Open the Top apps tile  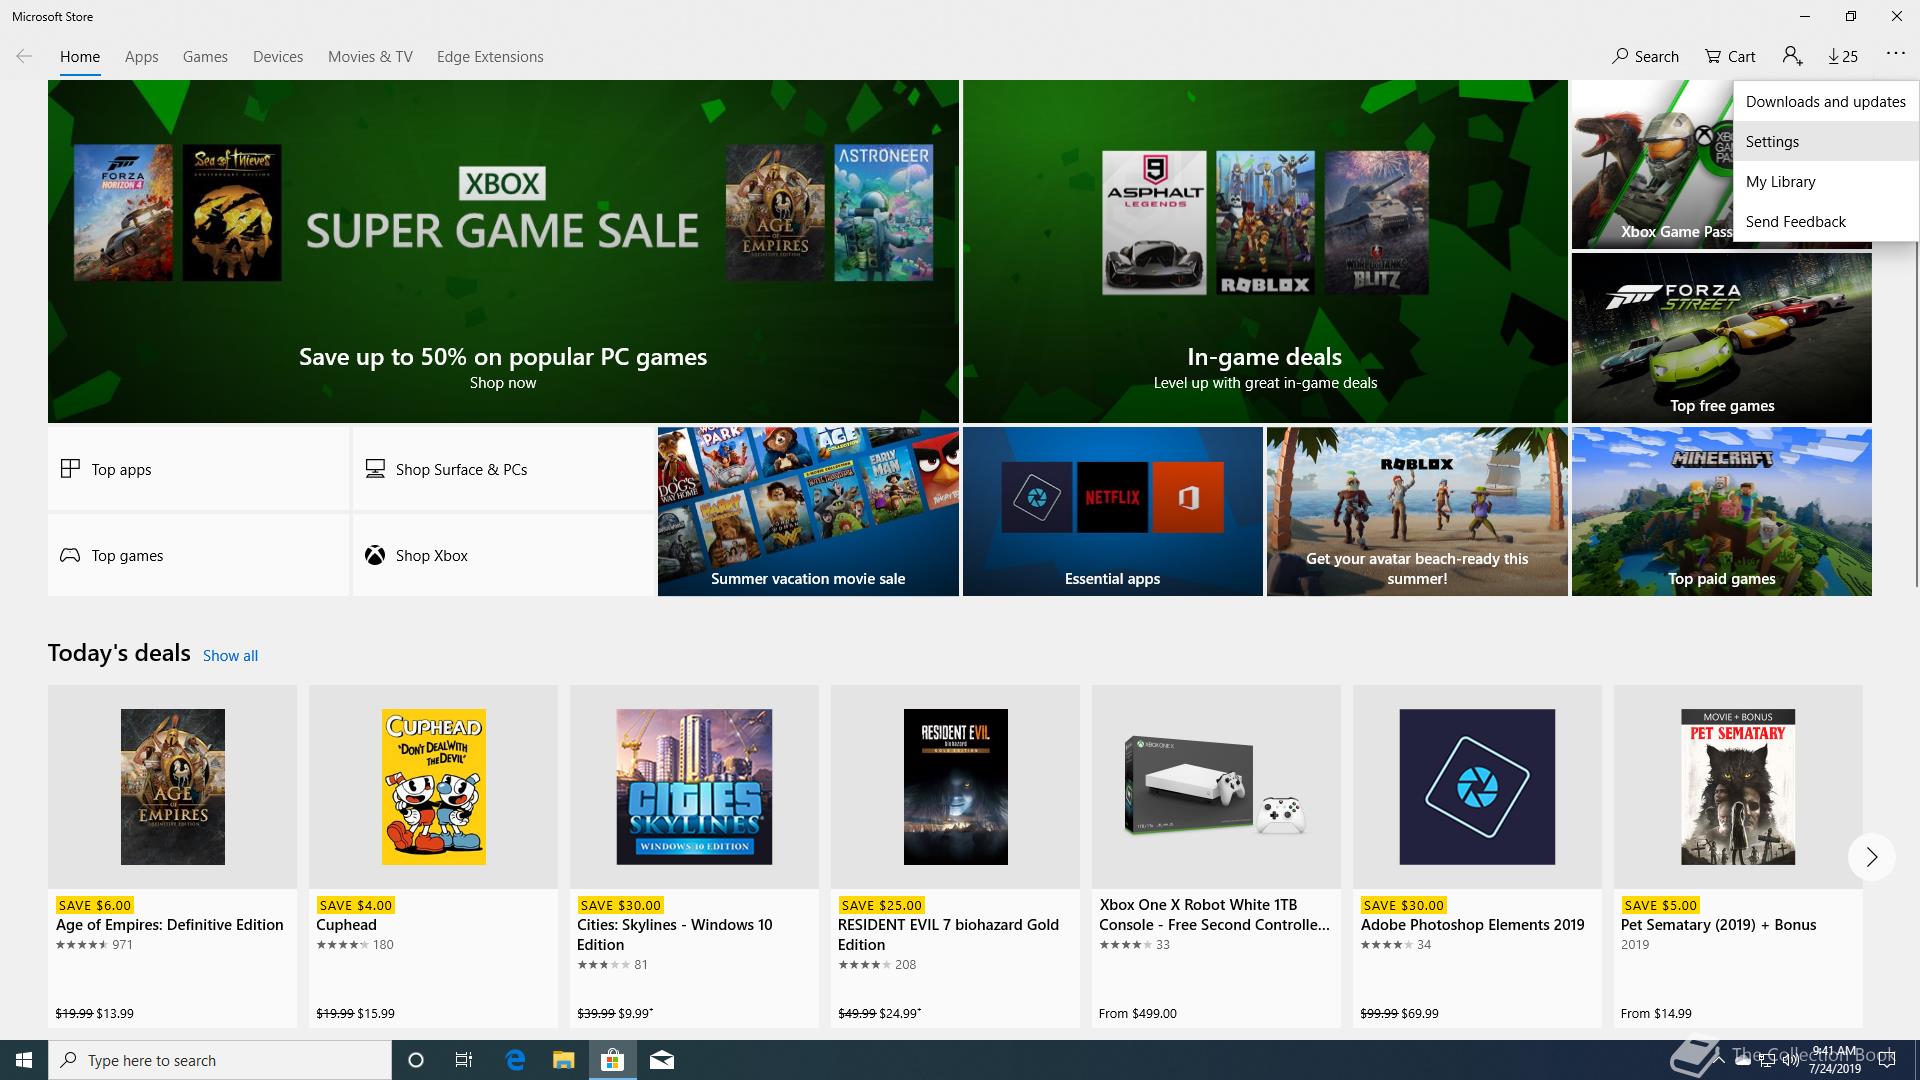[198, 469]
